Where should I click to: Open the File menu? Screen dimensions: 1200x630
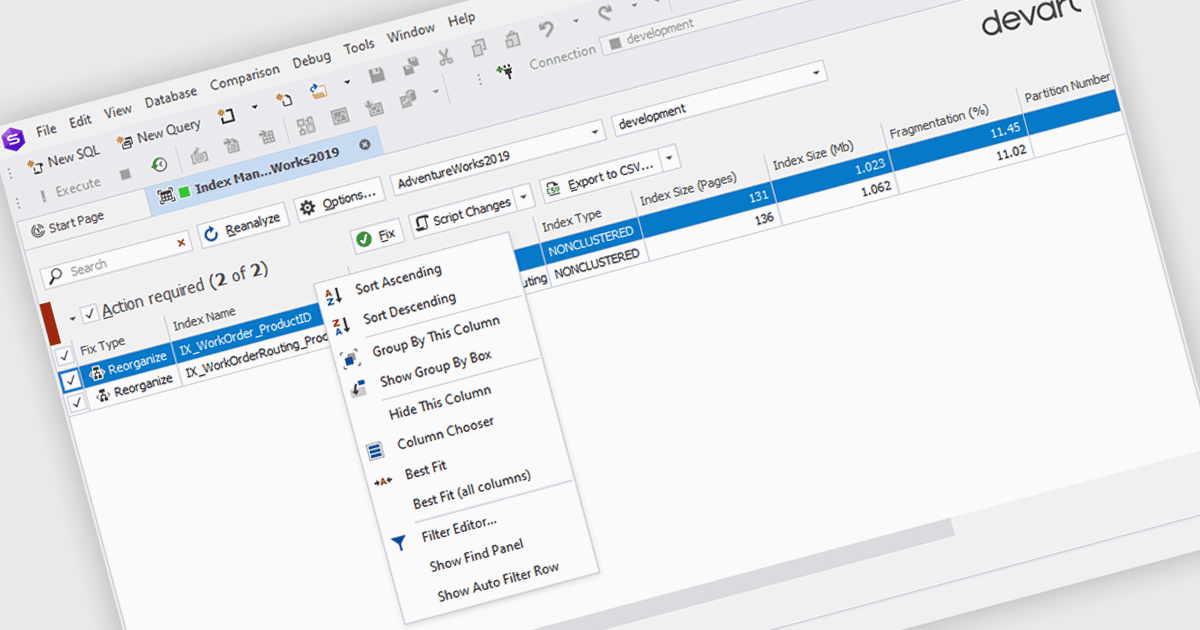[x=46, y=130]
